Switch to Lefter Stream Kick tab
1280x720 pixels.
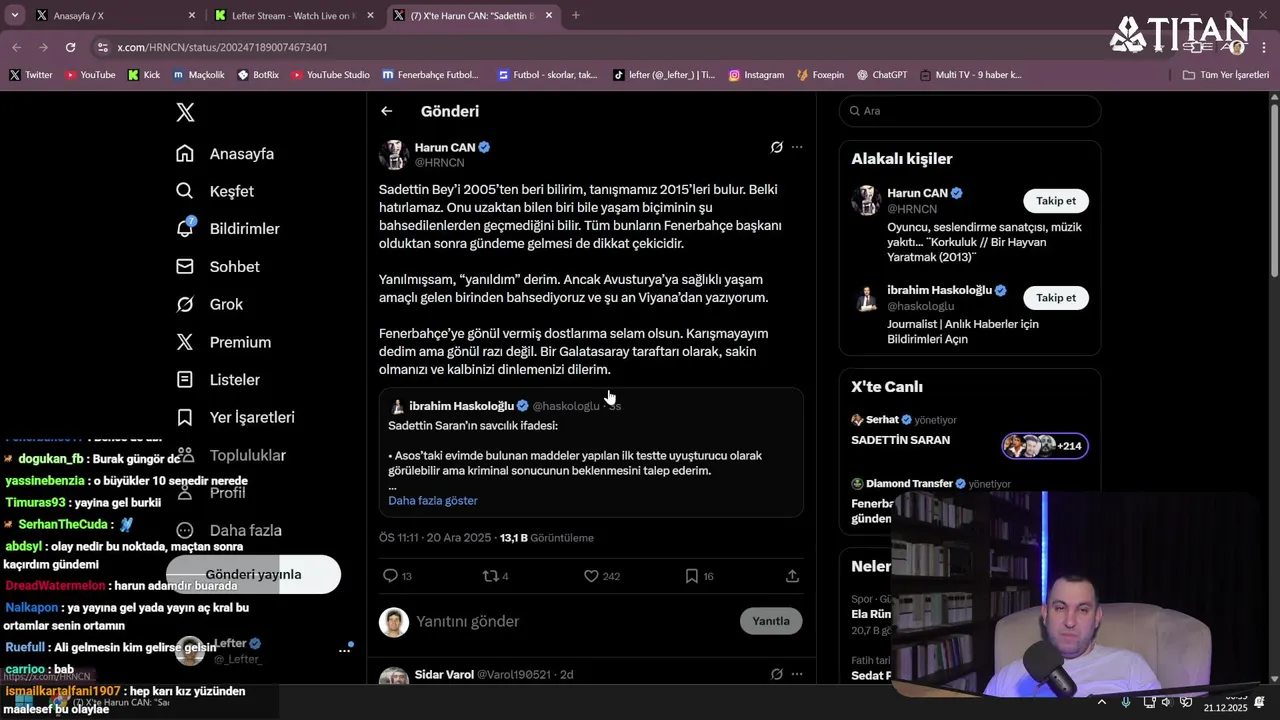tap(290, 16)
